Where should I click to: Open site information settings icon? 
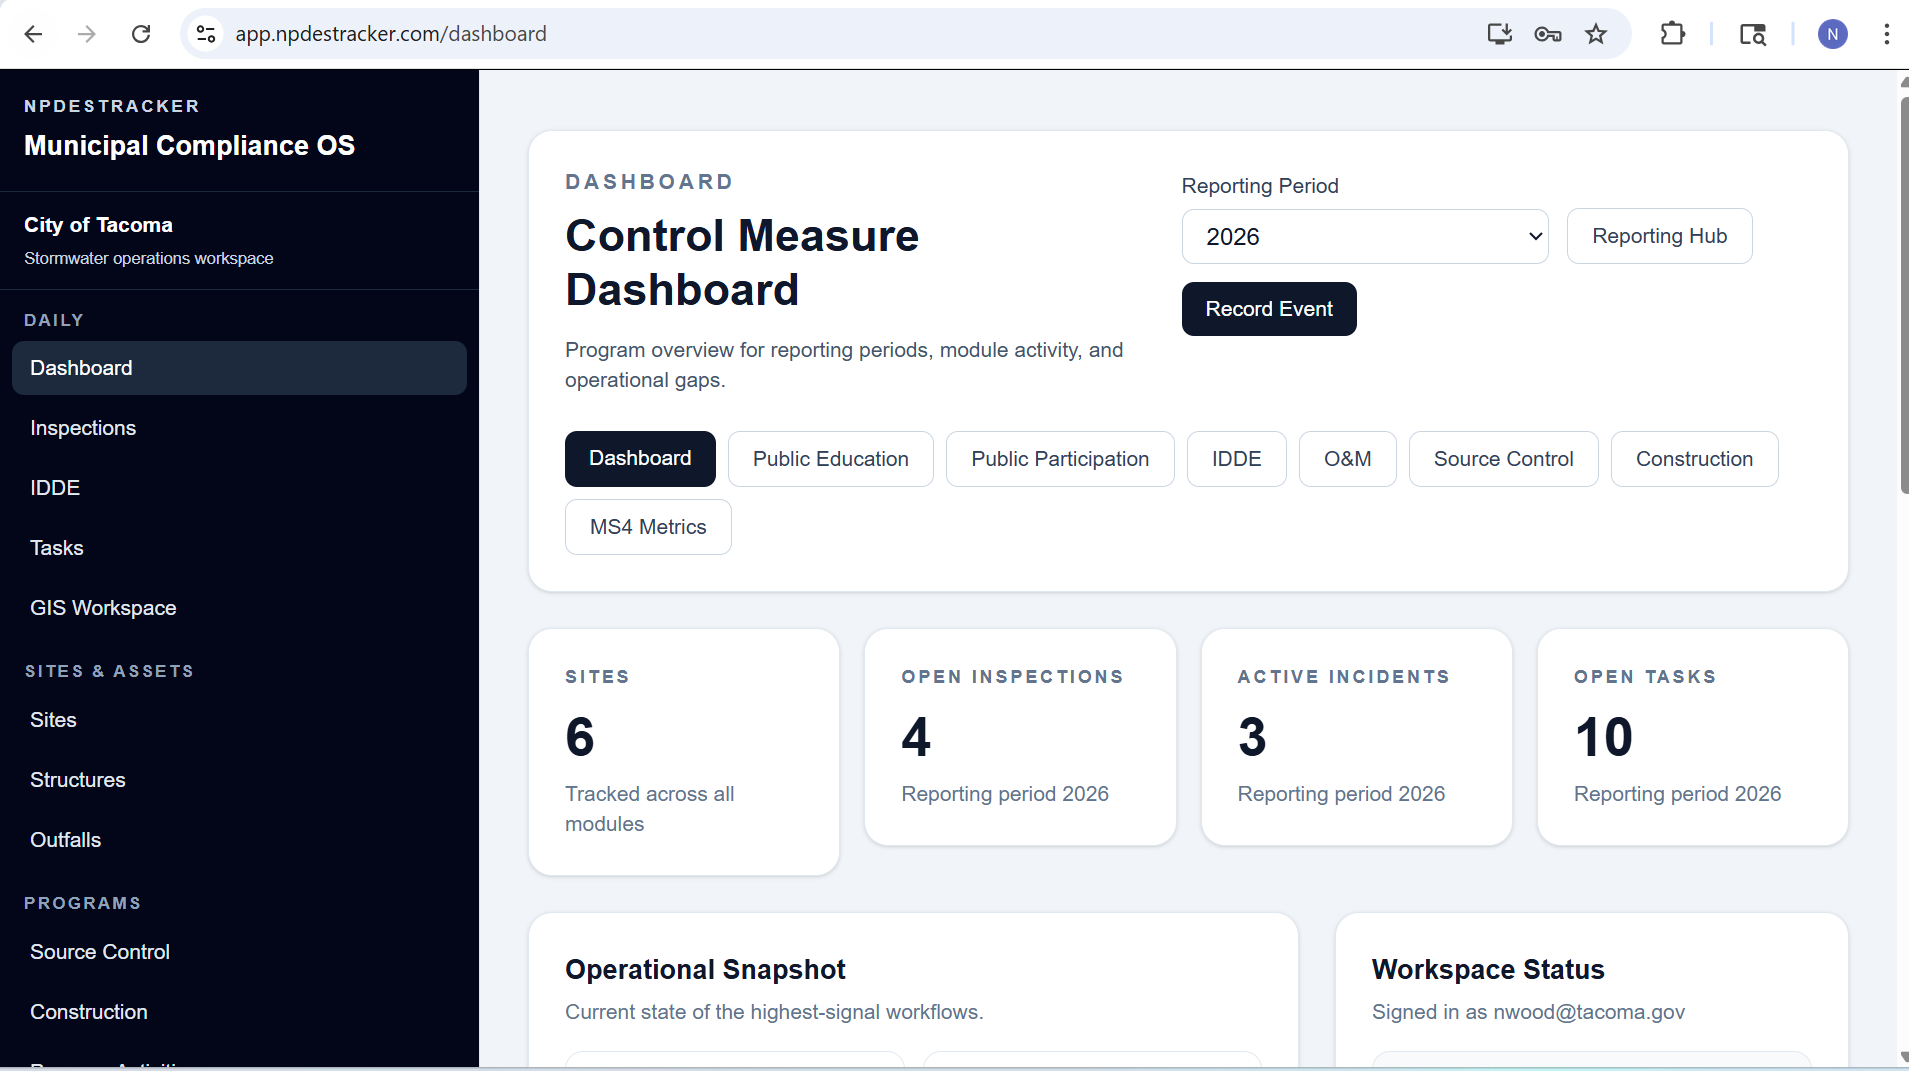(205, 33)
